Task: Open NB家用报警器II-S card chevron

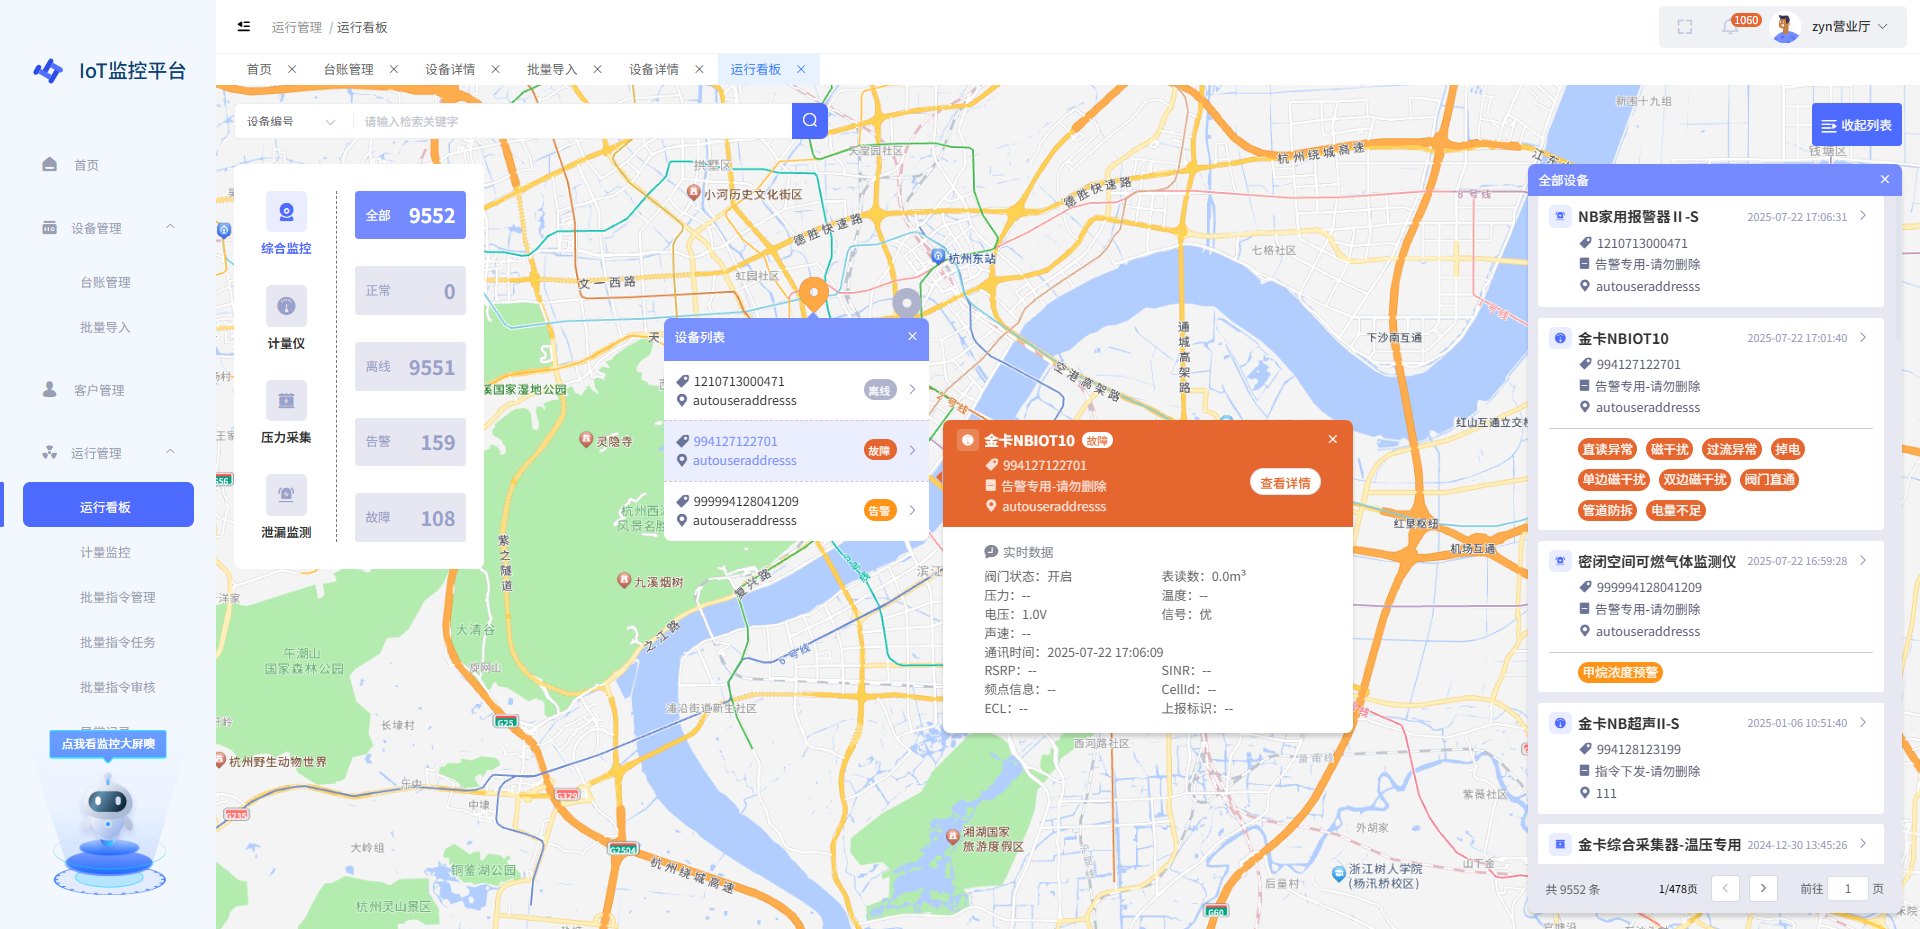Action: [x=1863, y=216]
